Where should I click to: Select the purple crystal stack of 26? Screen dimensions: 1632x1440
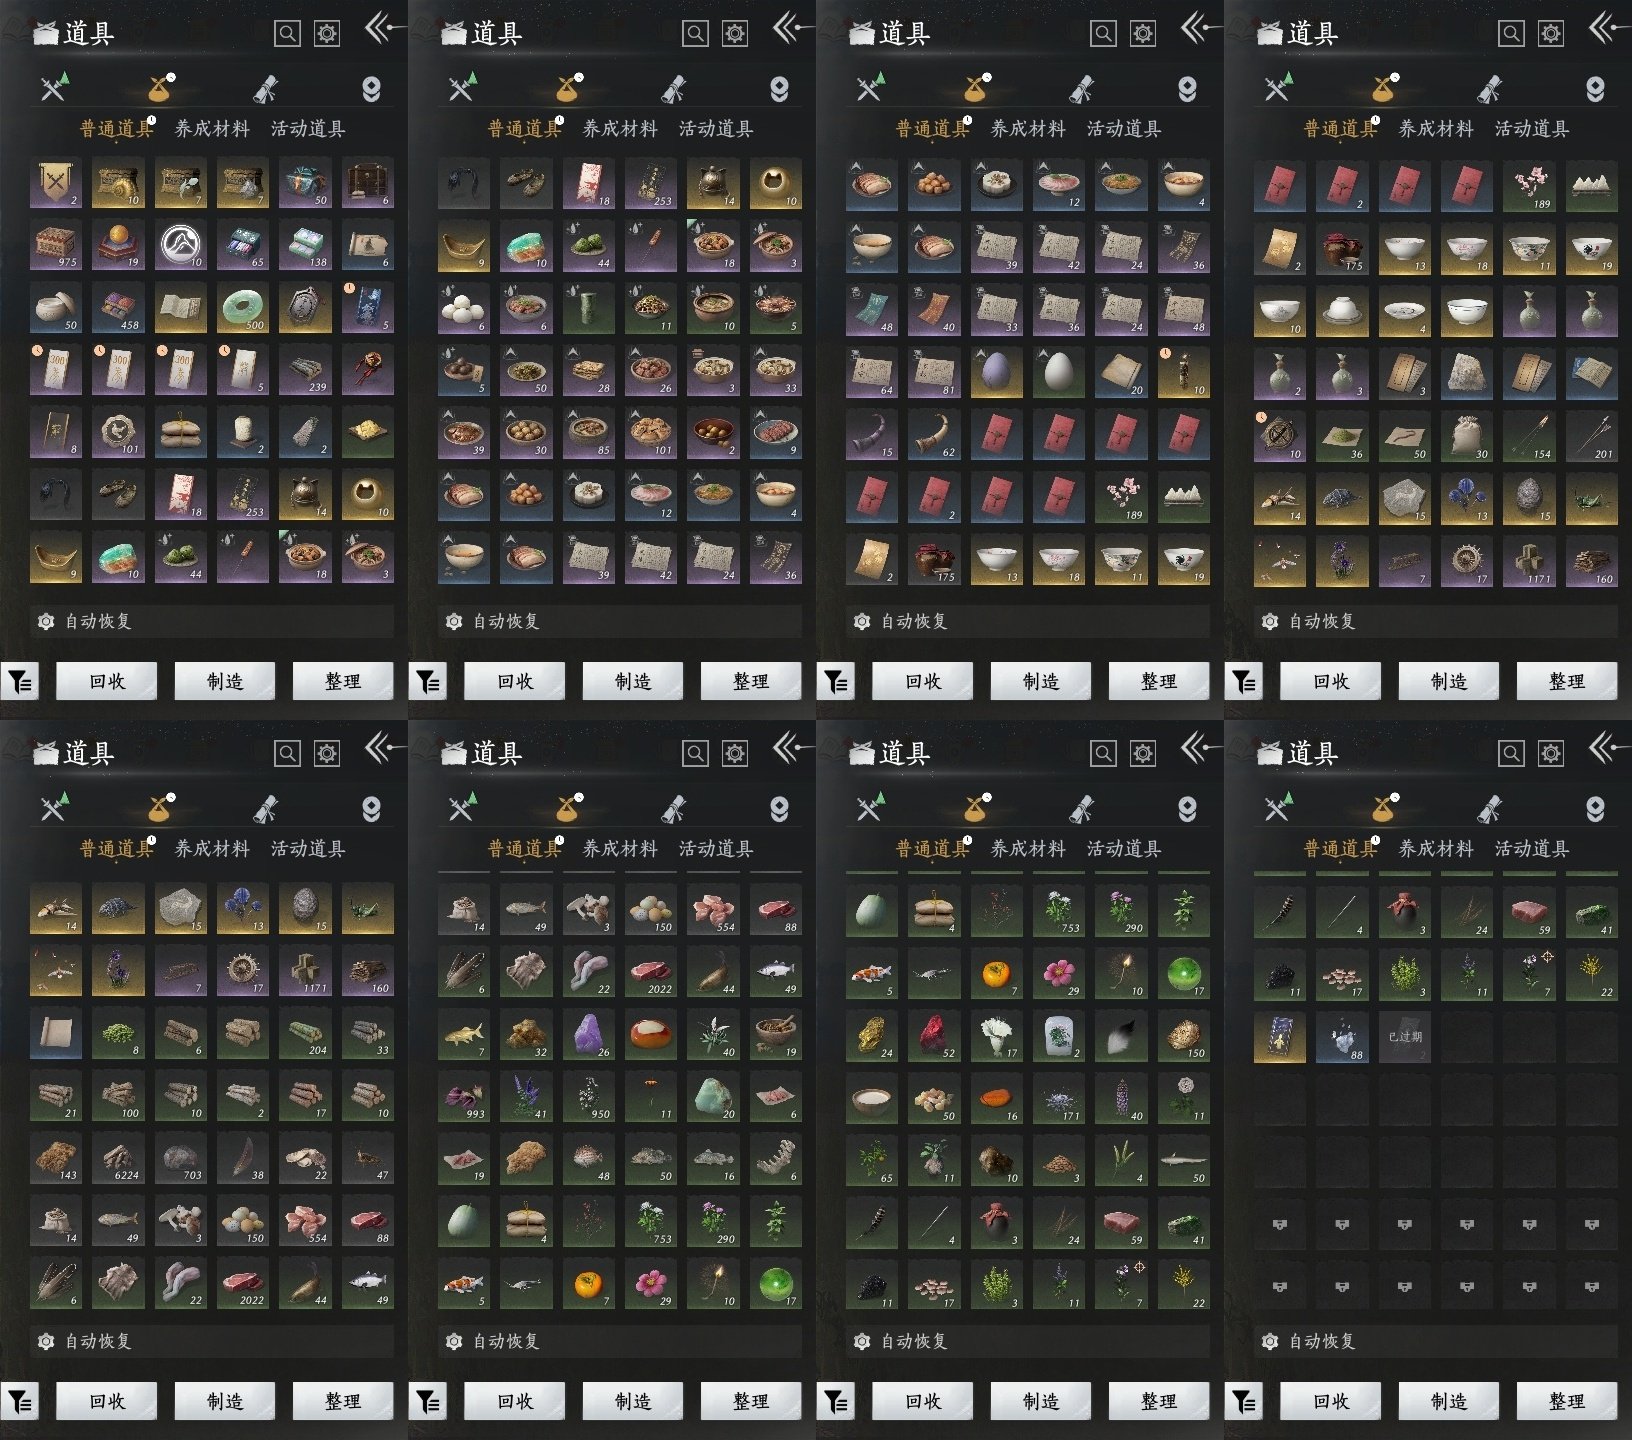tap(588, 1035)
